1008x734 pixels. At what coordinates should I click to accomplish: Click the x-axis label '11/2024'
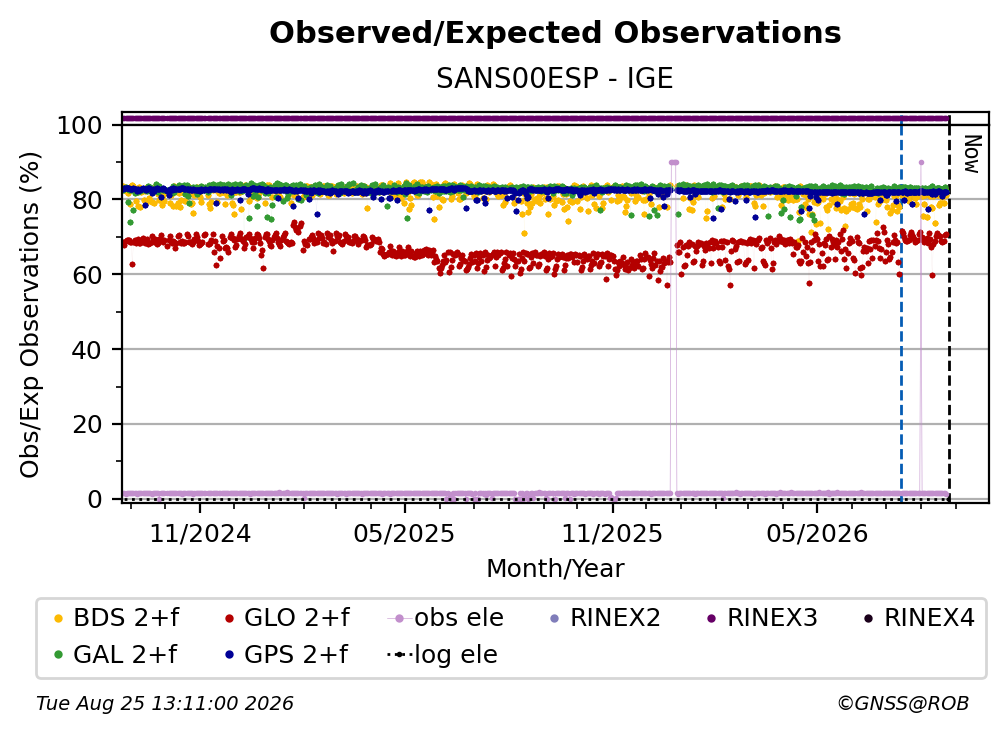200,533
